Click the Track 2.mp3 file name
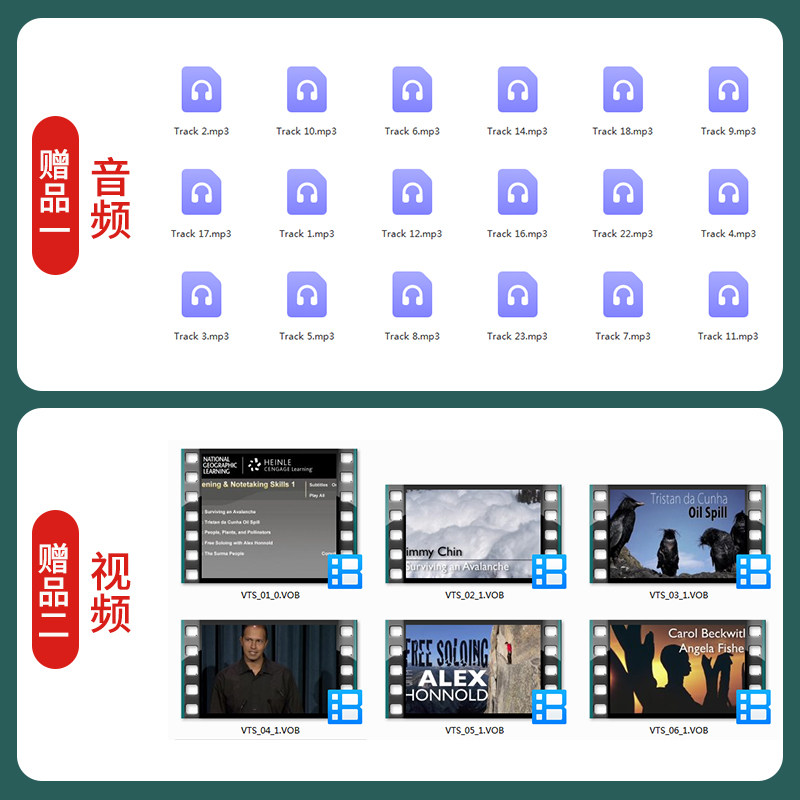This screenshot has height=800, width=800. (x=202, y=131)
